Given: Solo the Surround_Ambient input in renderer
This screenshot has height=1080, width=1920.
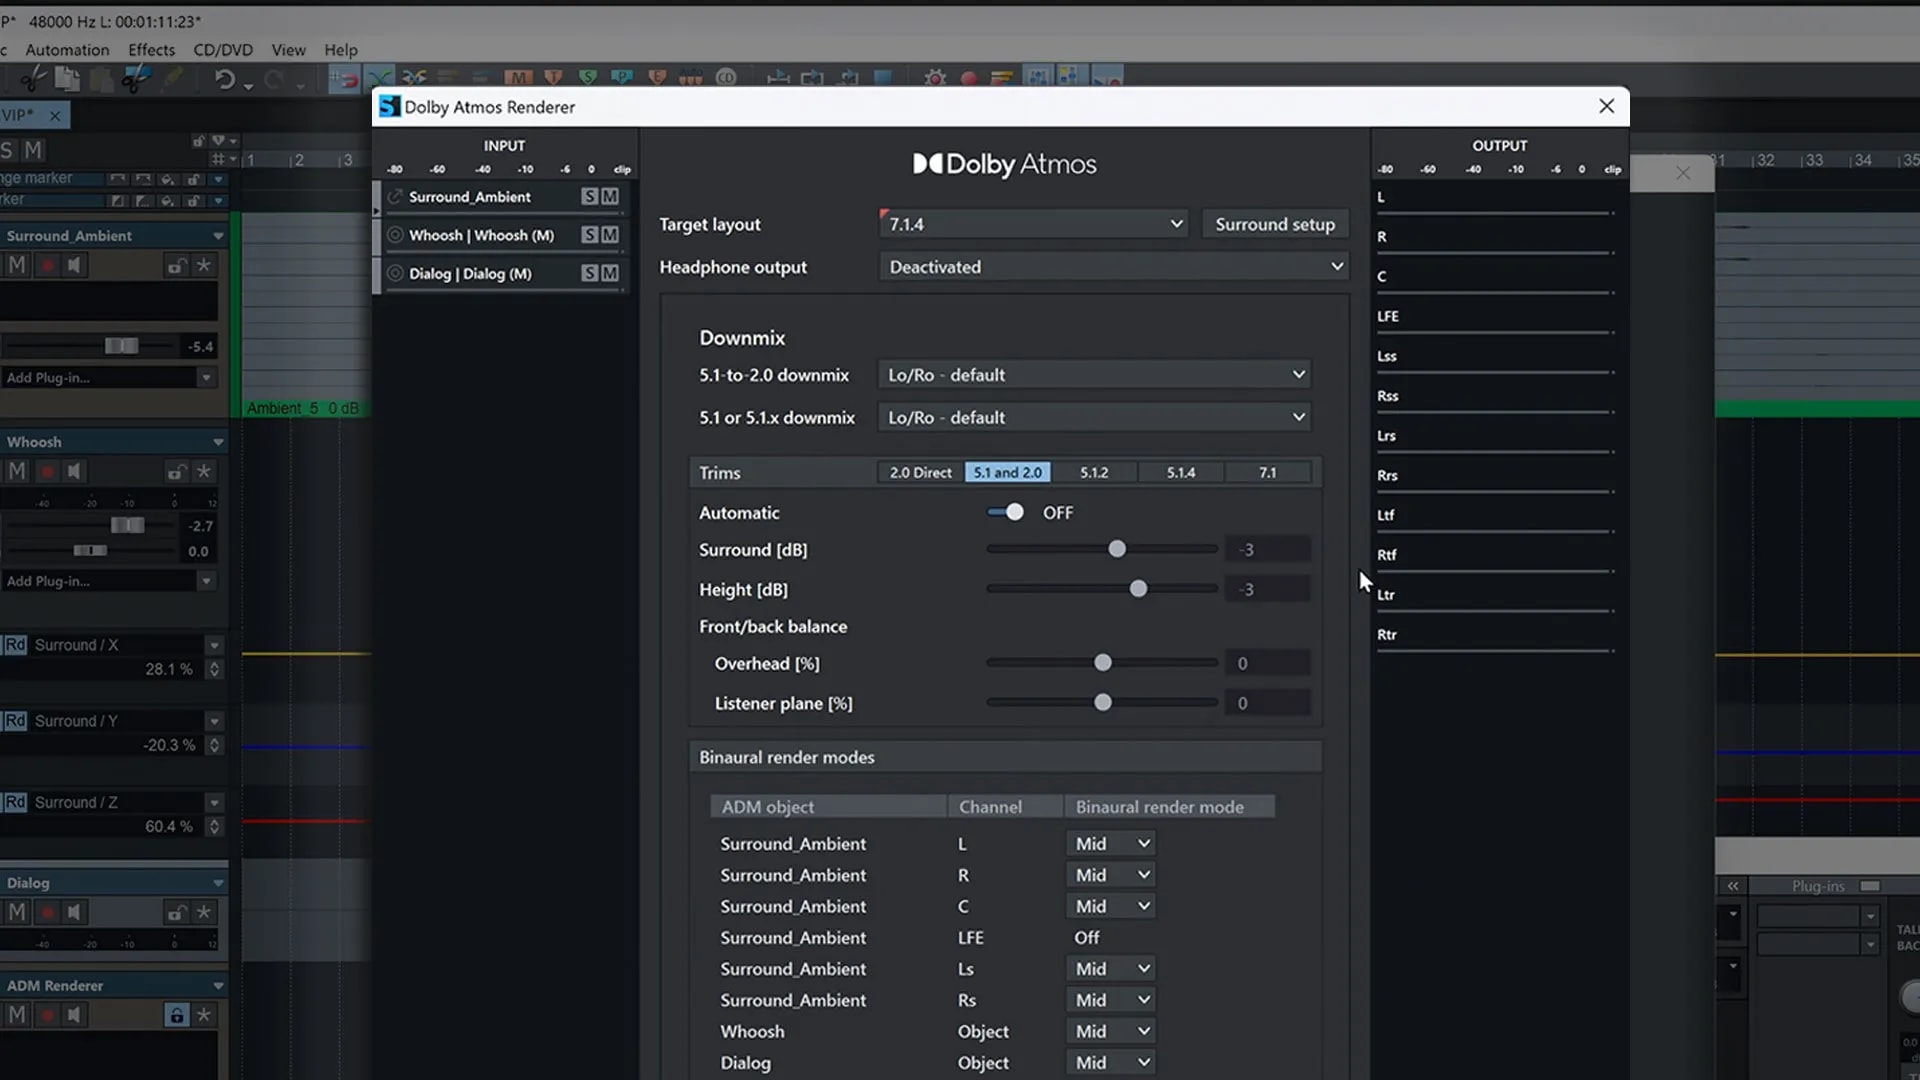Looking at the screenshot, I should click(589, 197).
